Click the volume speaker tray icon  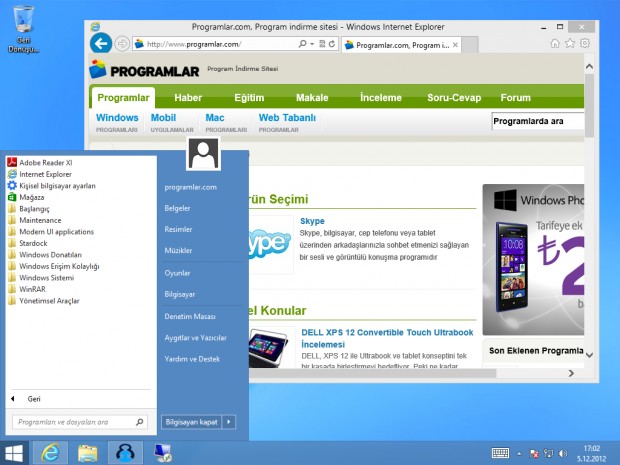point(563,454)
